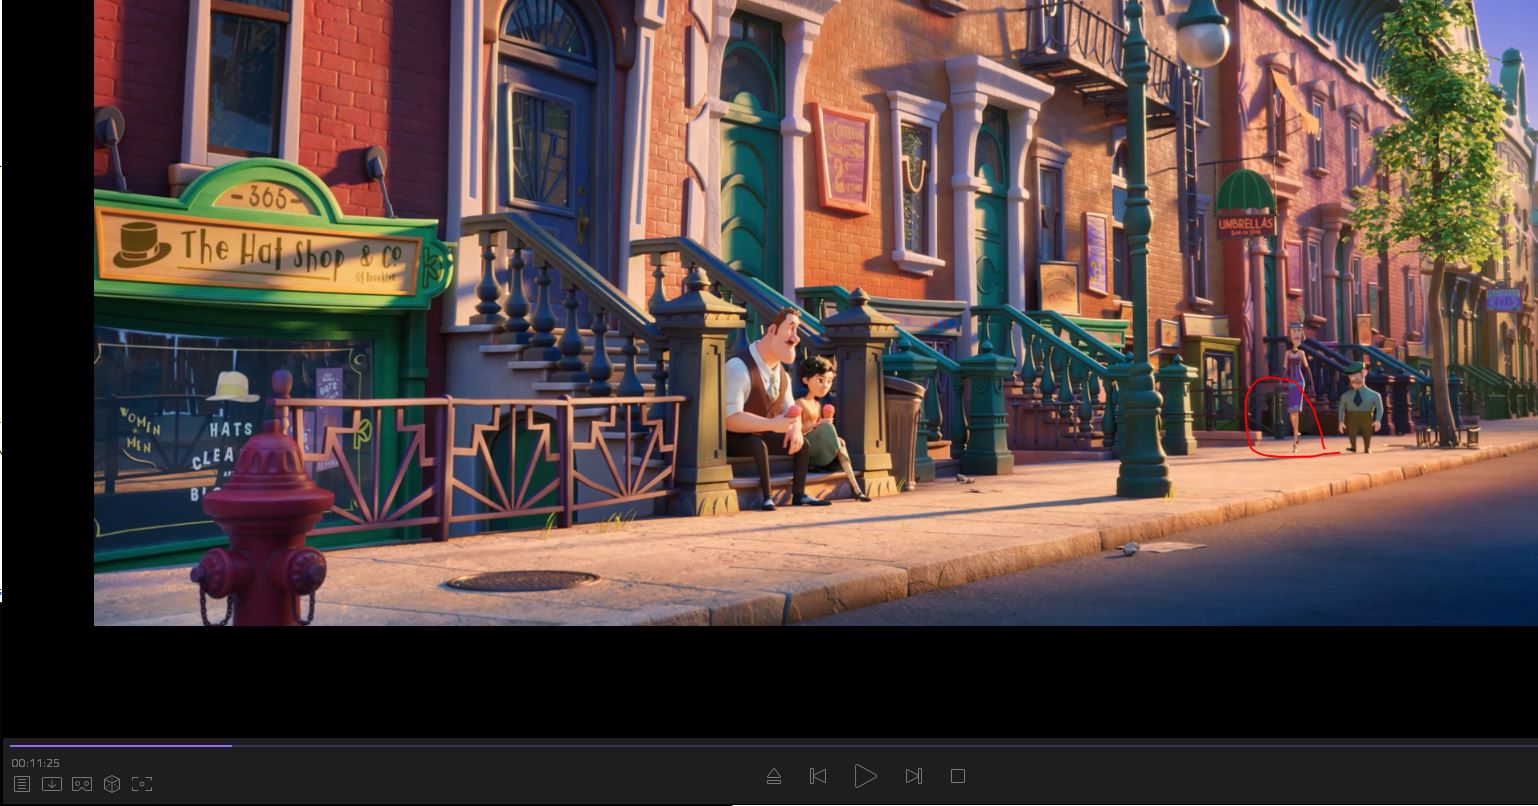Click the UMBRELLAS shop sign in video
Screen dimensions: 1538x806
pyautogui.click(x=1245, y=224)
